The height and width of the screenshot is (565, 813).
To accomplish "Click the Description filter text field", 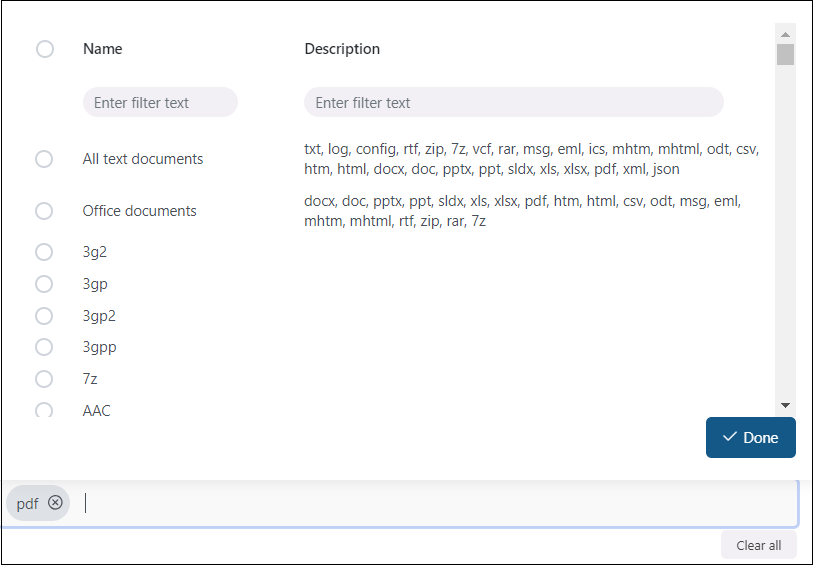I will click(x=513, y=103).
